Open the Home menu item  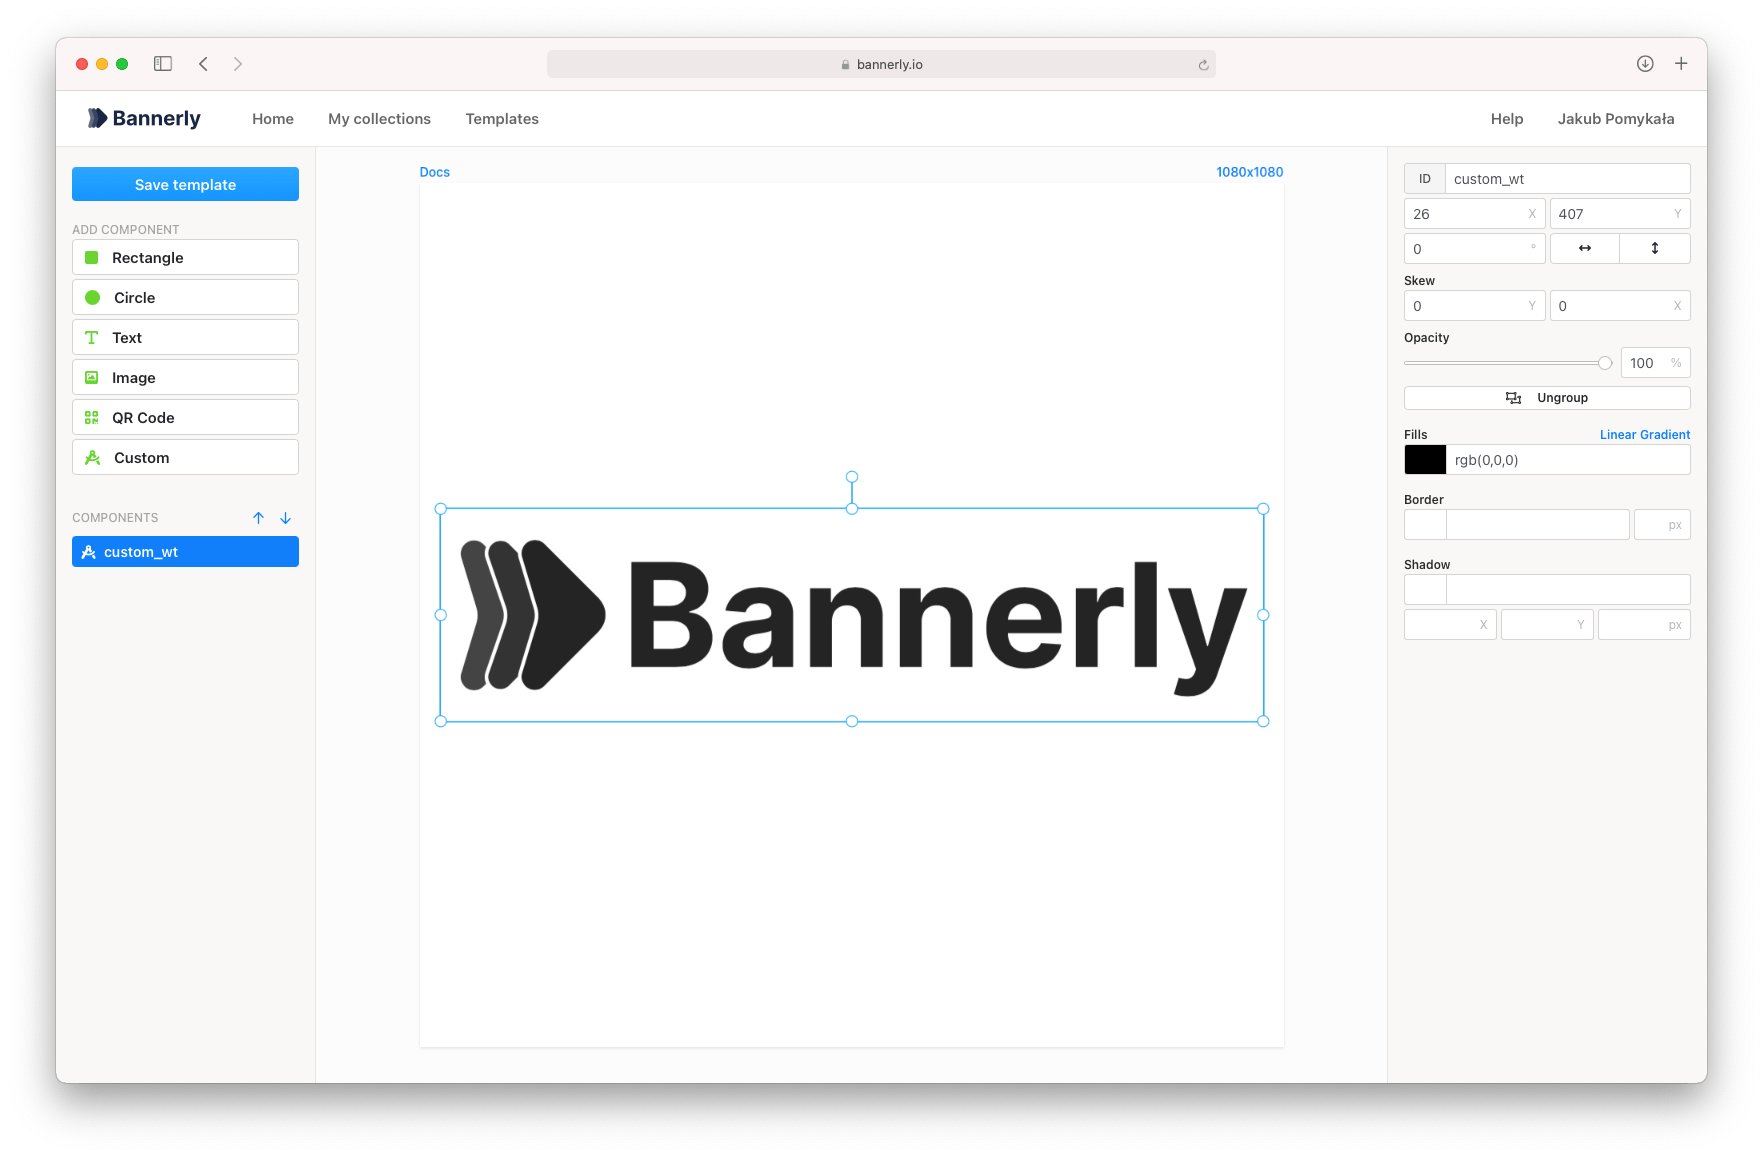click(x=273, y=119)
